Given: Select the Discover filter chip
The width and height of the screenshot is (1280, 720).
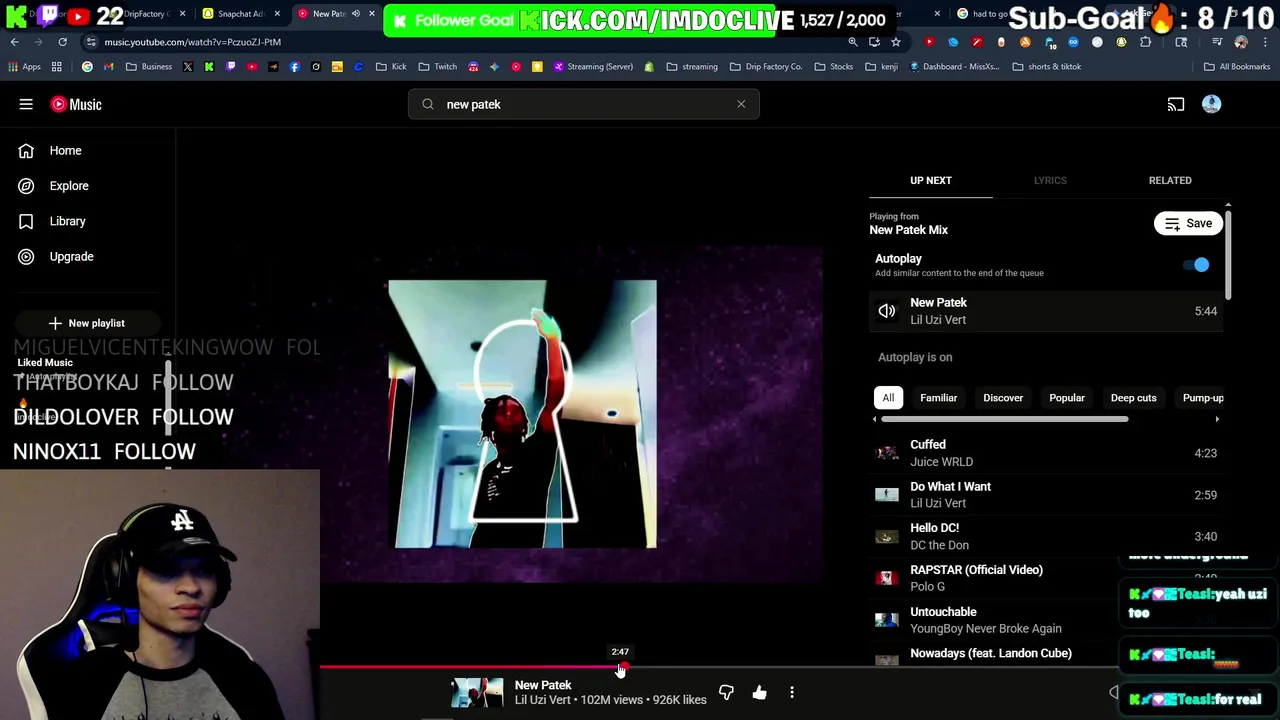Looking at the screenshot, I should (1003, 398).
